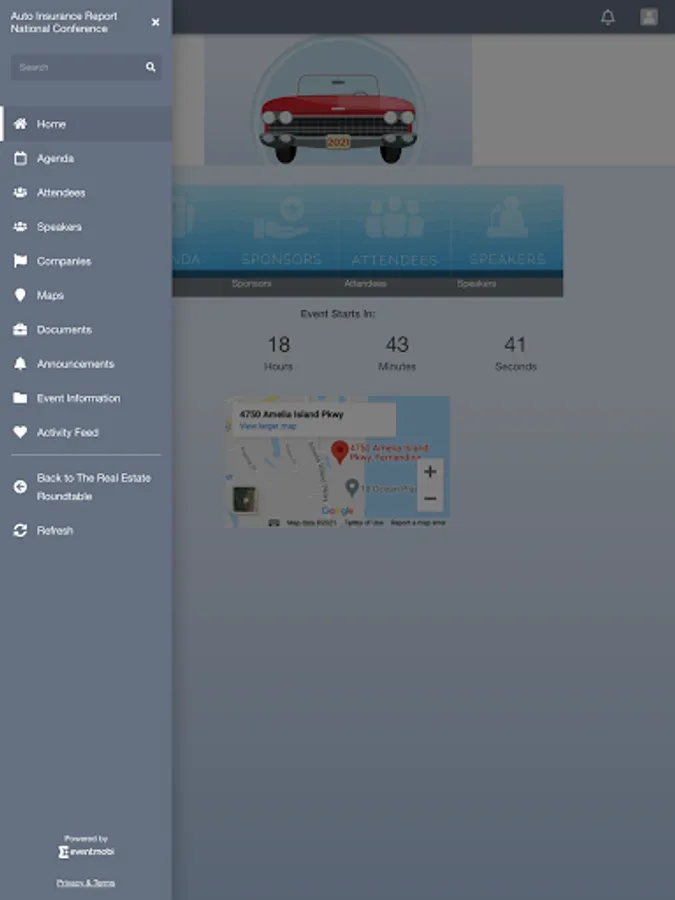The height and width of the screenshot is (900, 675).
Task: Click the Auto Insurance Report conference title
Action: 64,22
